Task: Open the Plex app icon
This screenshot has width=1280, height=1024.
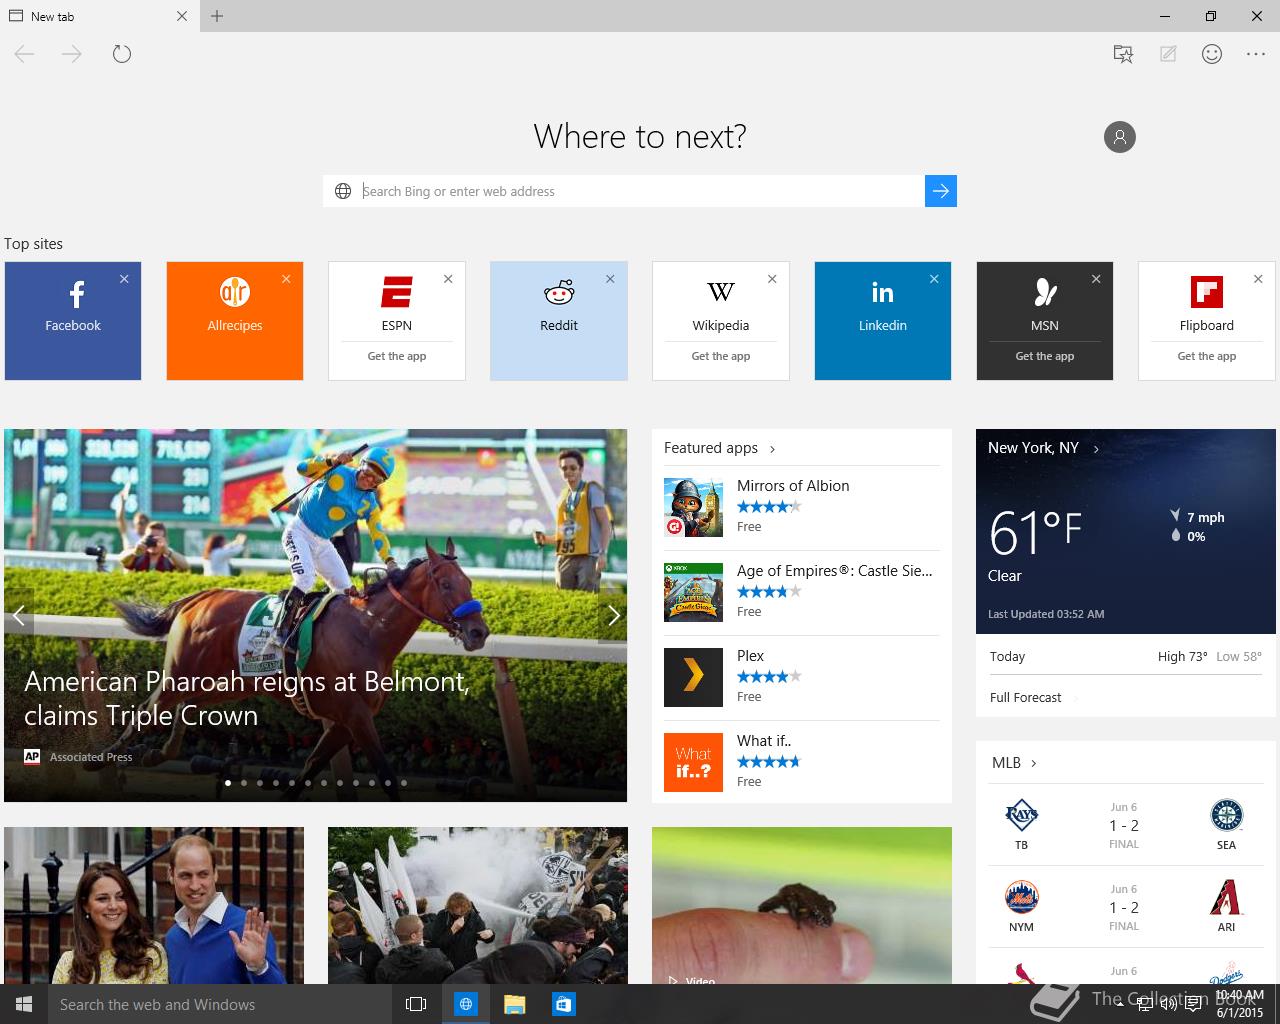Action: [693, 677]
